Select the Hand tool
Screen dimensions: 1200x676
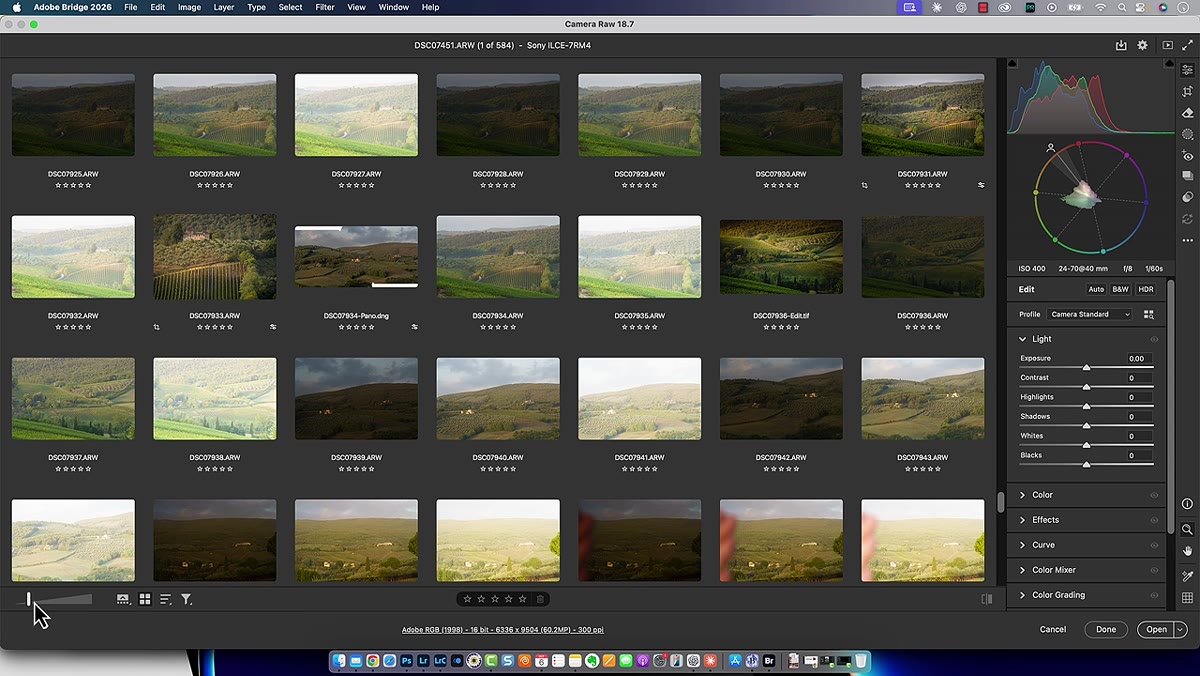(1188, 551)
